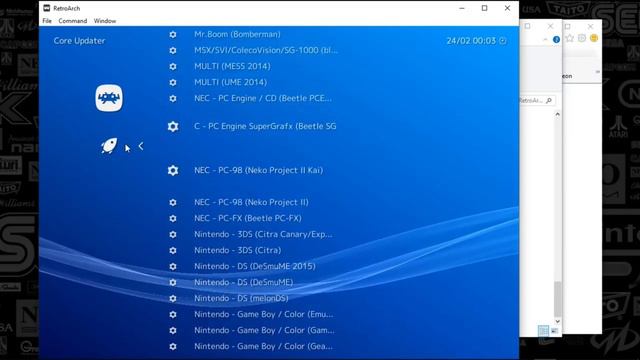Click bookmark star in background browser window
Image resolution: width=640 pixels, height=360 pixels.
[x=569, y=38]
